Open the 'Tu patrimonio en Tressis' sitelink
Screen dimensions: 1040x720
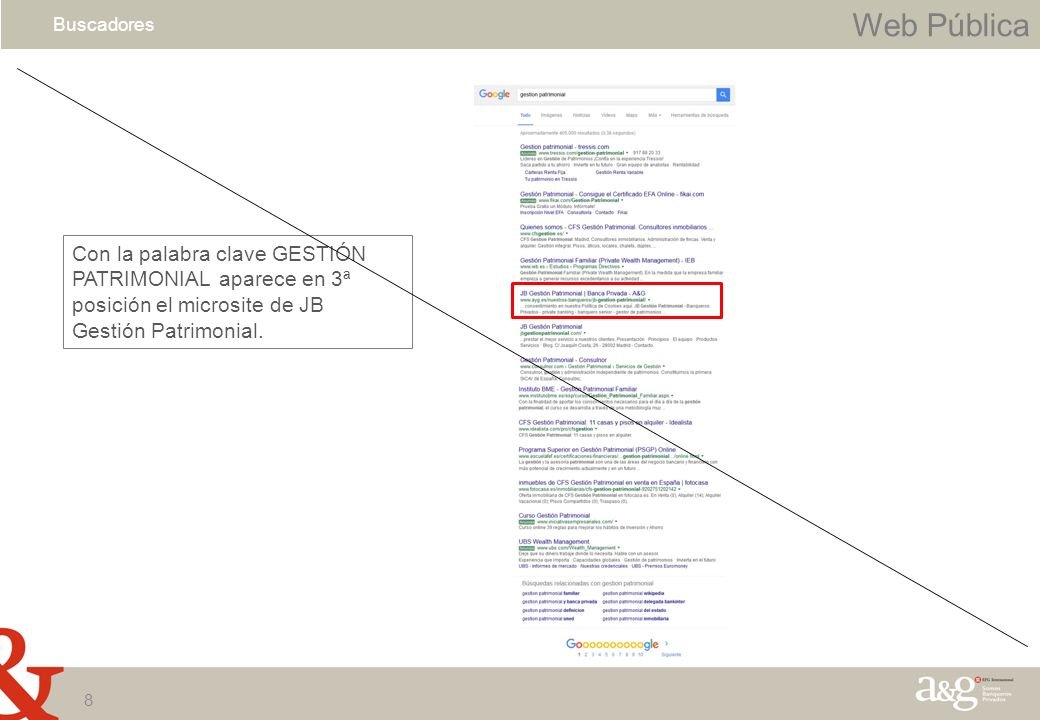(551, 179)
